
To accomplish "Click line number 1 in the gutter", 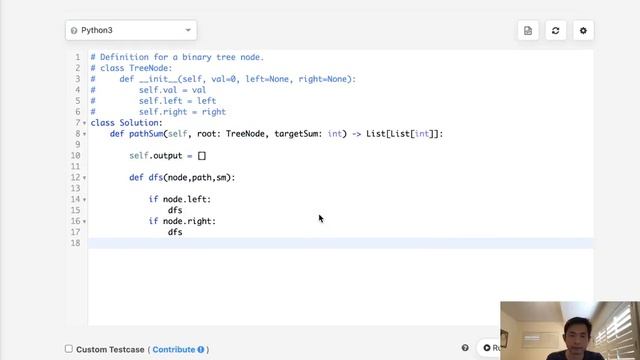I will [78, 57].
